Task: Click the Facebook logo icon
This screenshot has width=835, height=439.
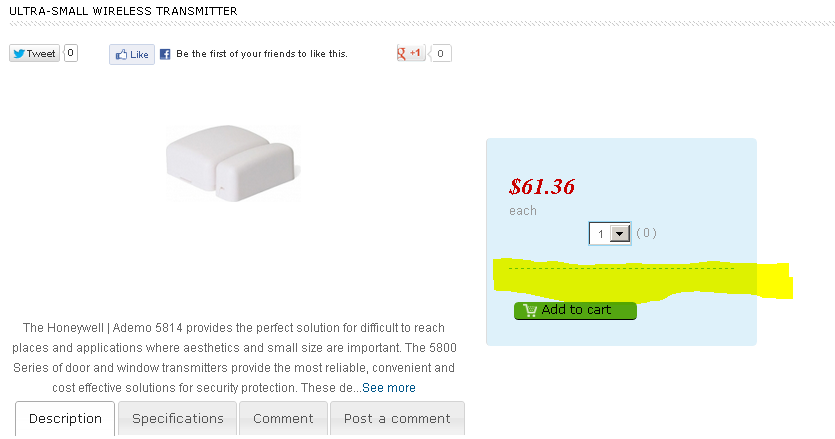Action: click(166, 54)
